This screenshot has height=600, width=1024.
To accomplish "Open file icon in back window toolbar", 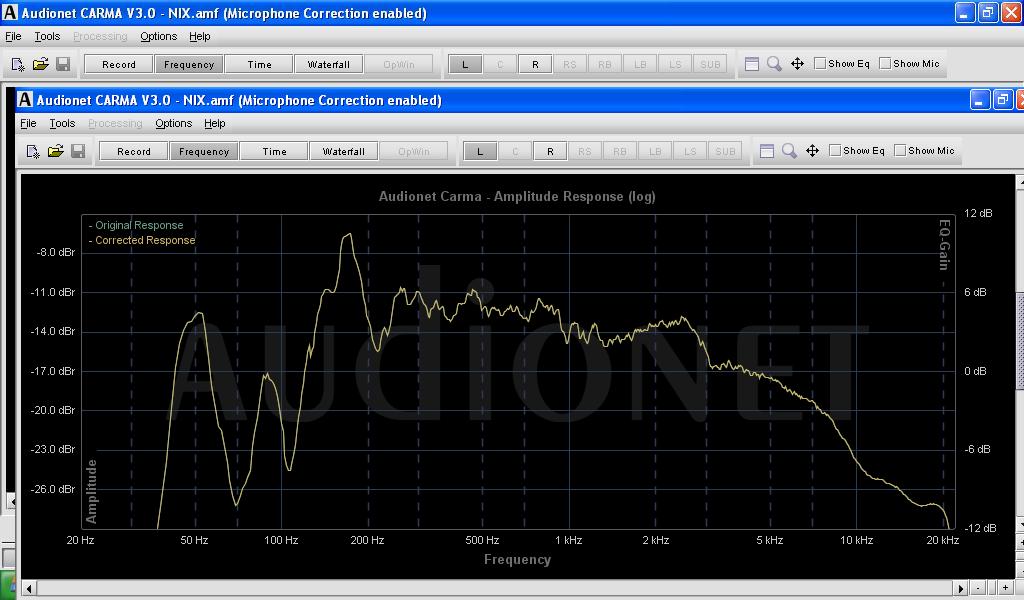I will [40, 64].
